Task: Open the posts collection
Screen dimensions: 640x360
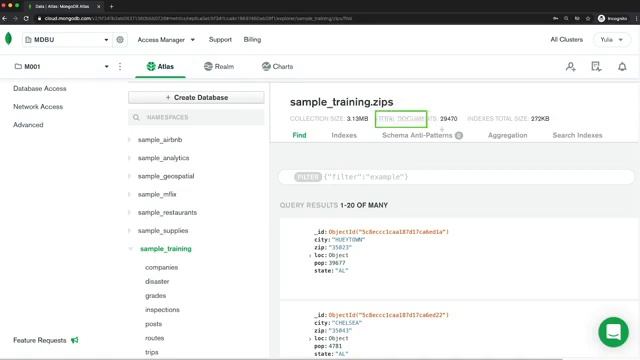Action: (153, 324)
